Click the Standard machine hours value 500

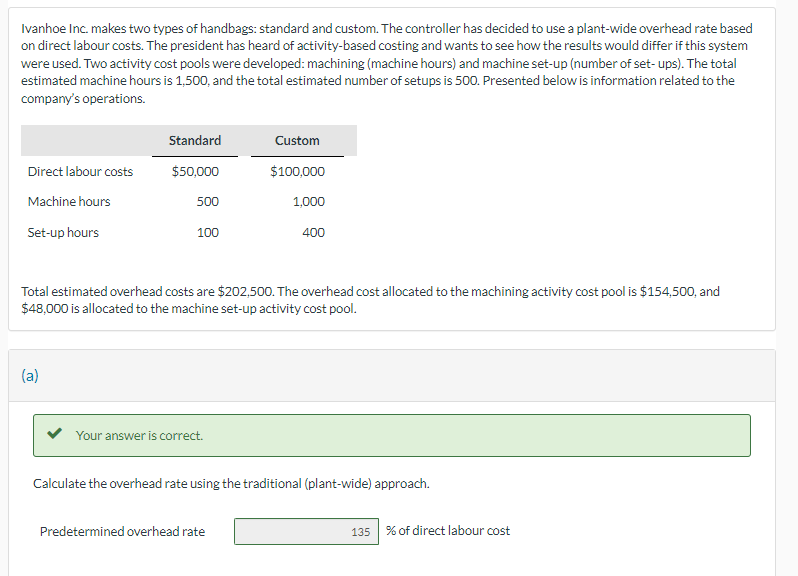pyautogui.click(x=208, y=201)
